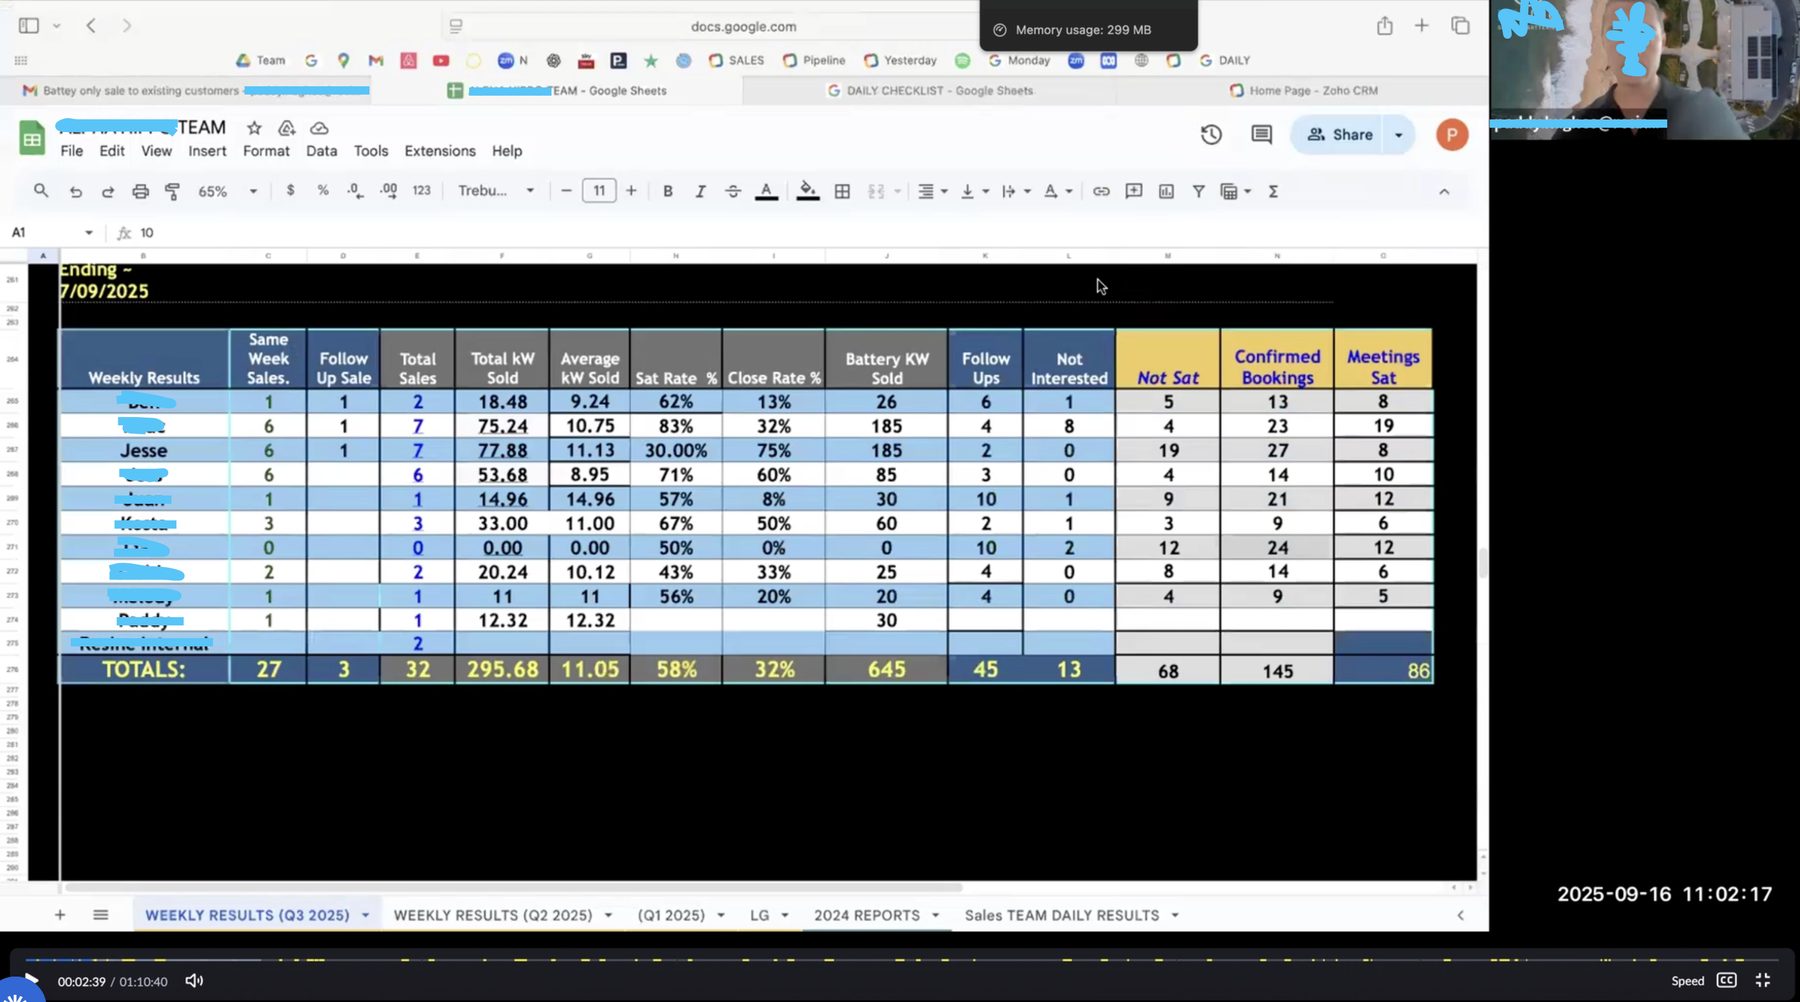Click the insert chart icon
1800x1002 pixels.
point(1166,191)
